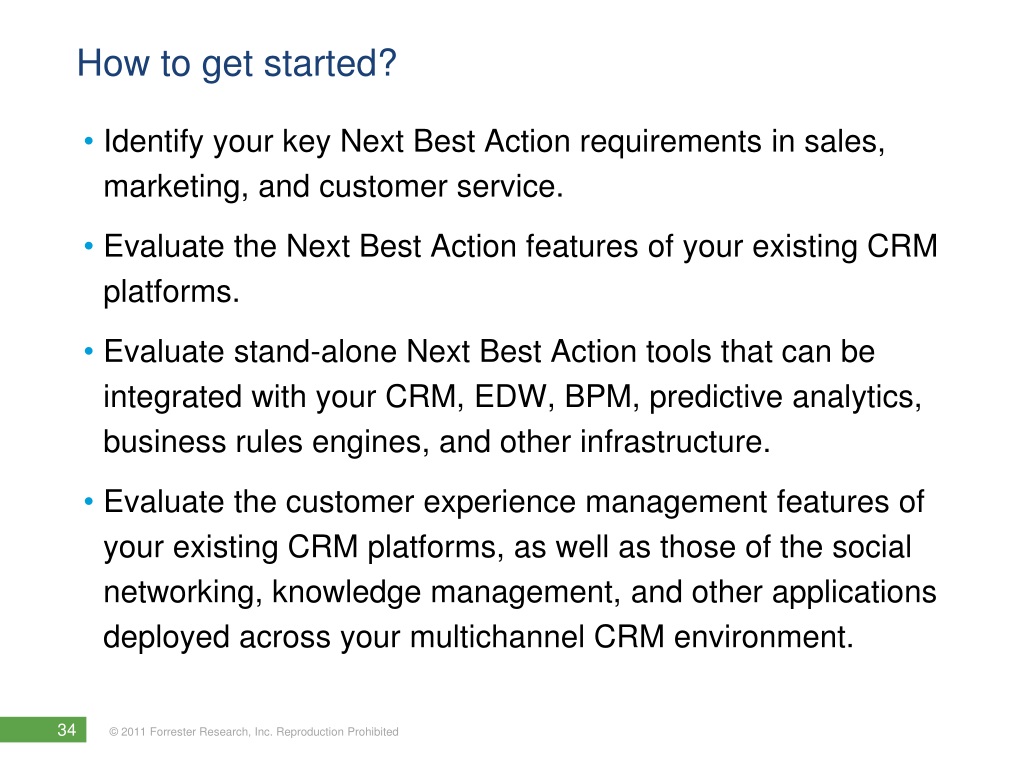This screenshot has height=768, width=1024.
Task: Click the bullet dot before "Evaluate the customer experience"
Action: point(90,502)
